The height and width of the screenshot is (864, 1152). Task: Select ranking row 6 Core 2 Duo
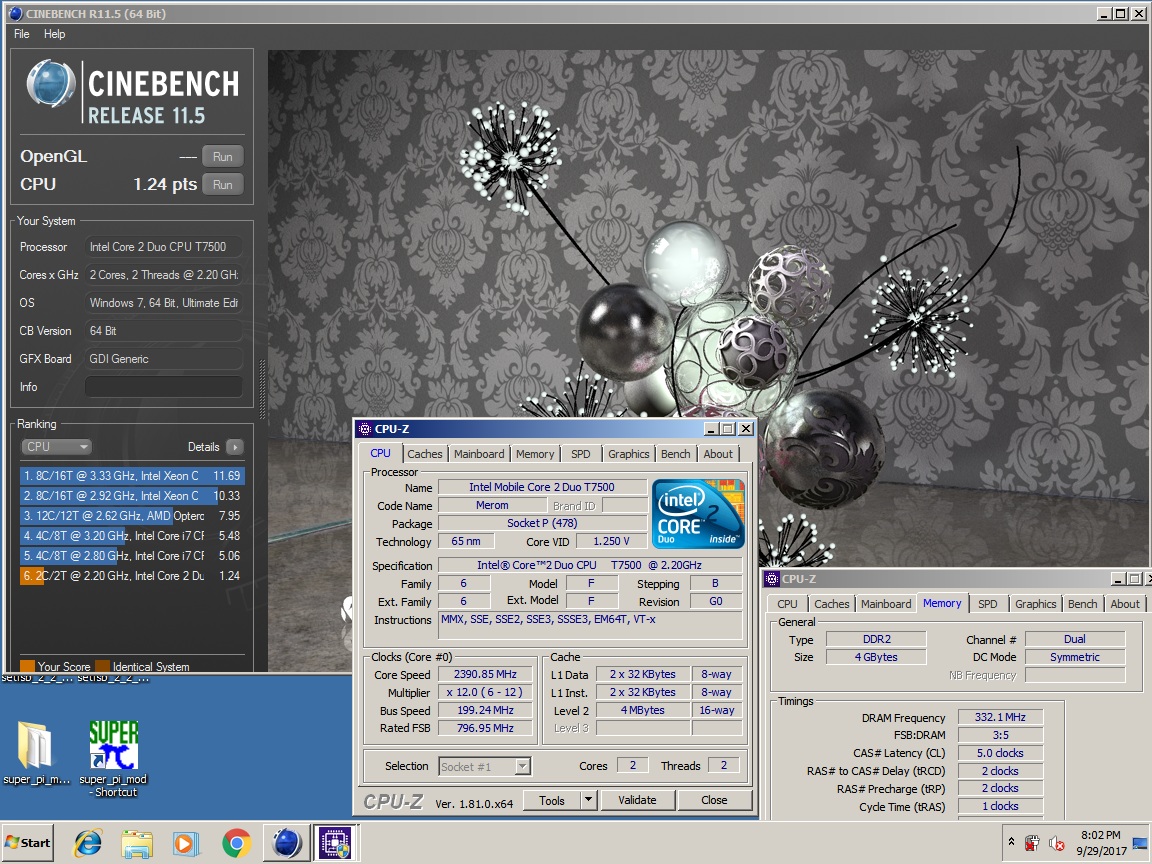pyautogui.click(x=132, y=576)
